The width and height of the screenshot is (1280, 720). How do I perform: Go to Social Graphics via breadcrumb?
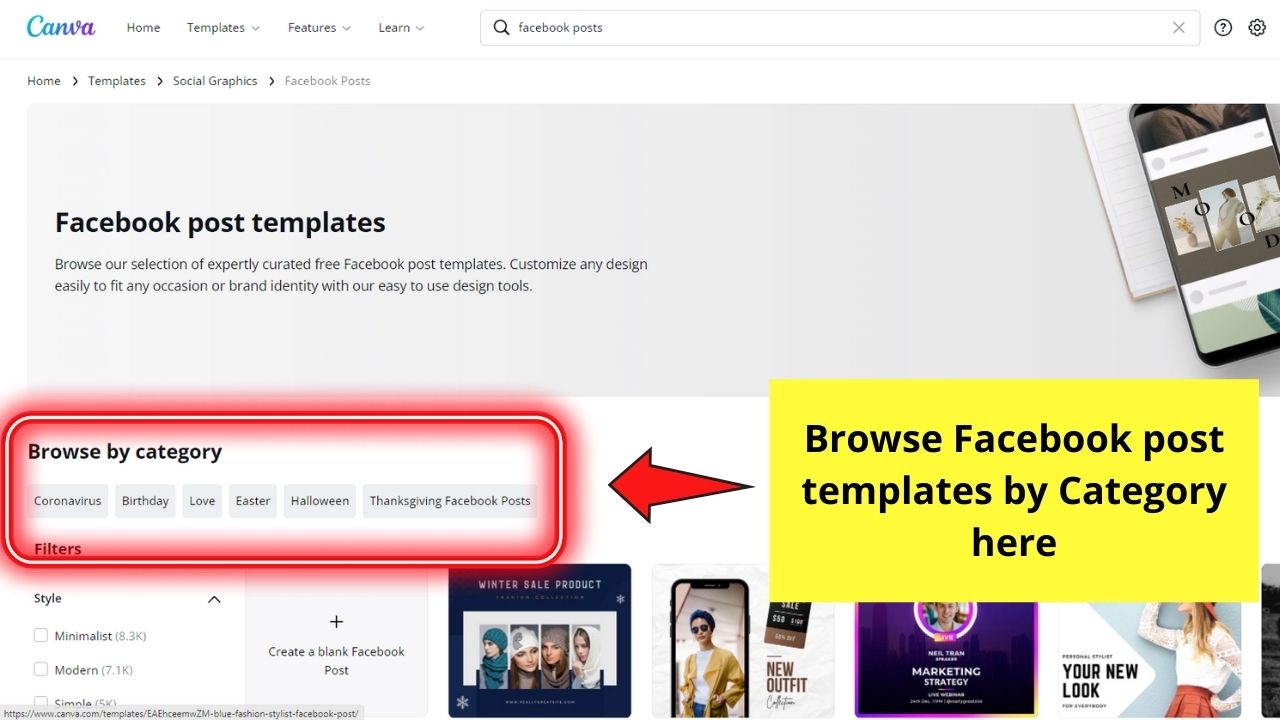pos(215,80)
